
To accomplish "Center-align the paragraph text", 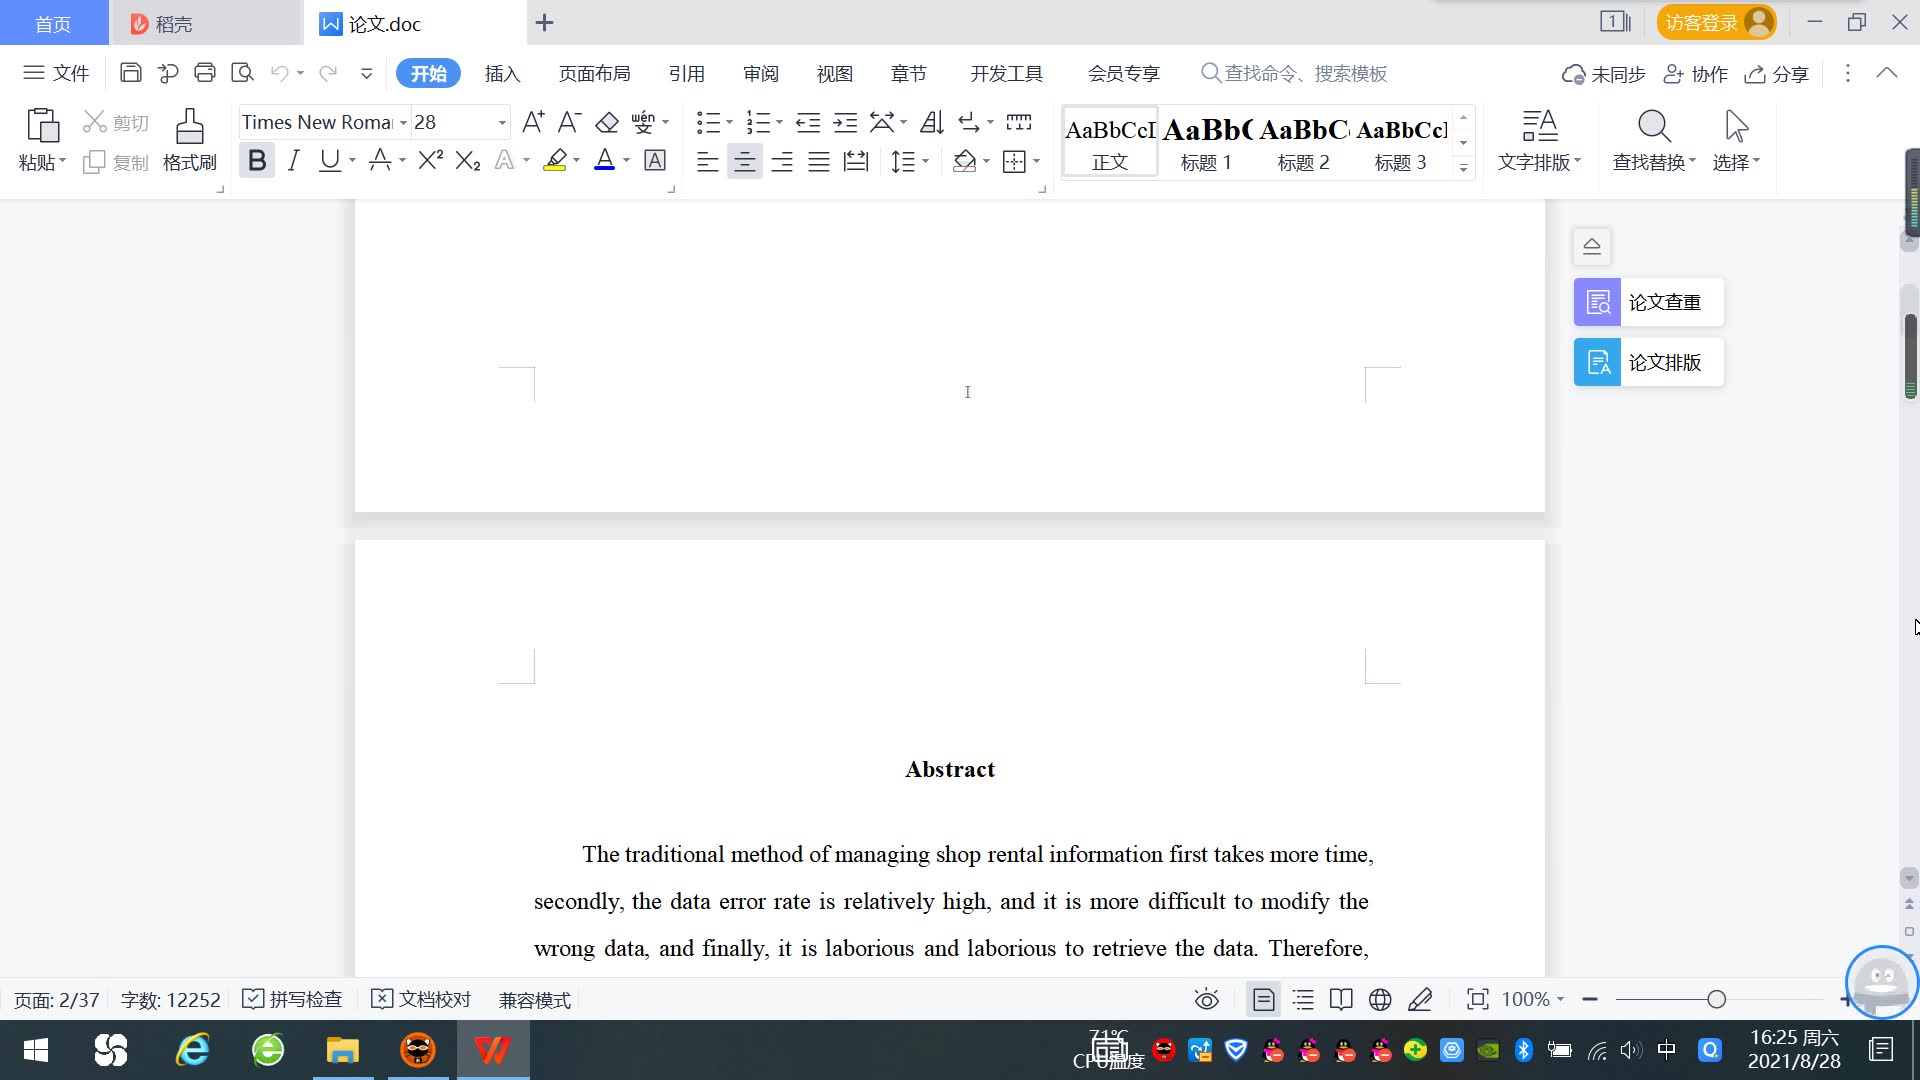I will point(744,161).
